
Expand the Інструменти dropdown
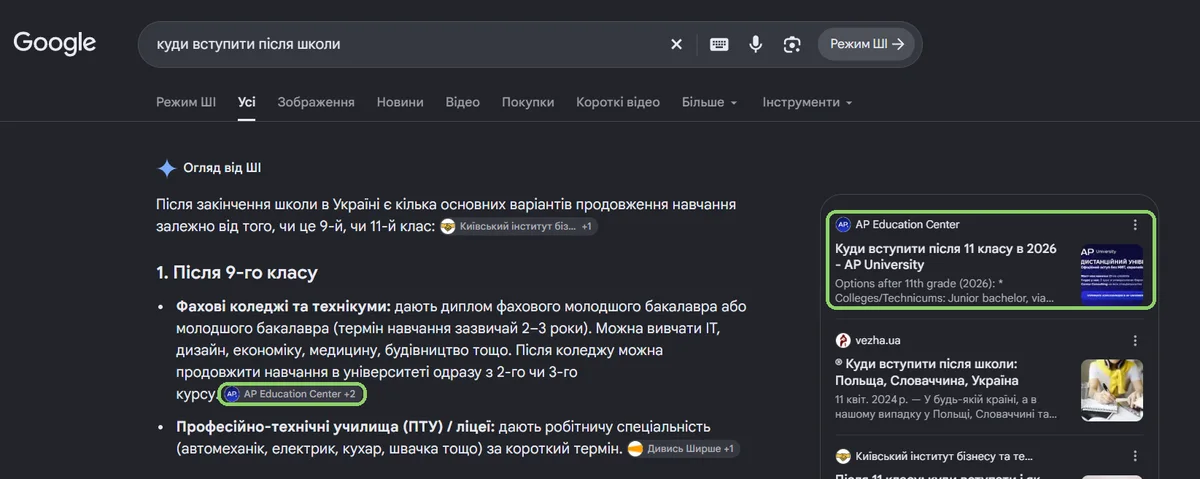tap(808, 102)
